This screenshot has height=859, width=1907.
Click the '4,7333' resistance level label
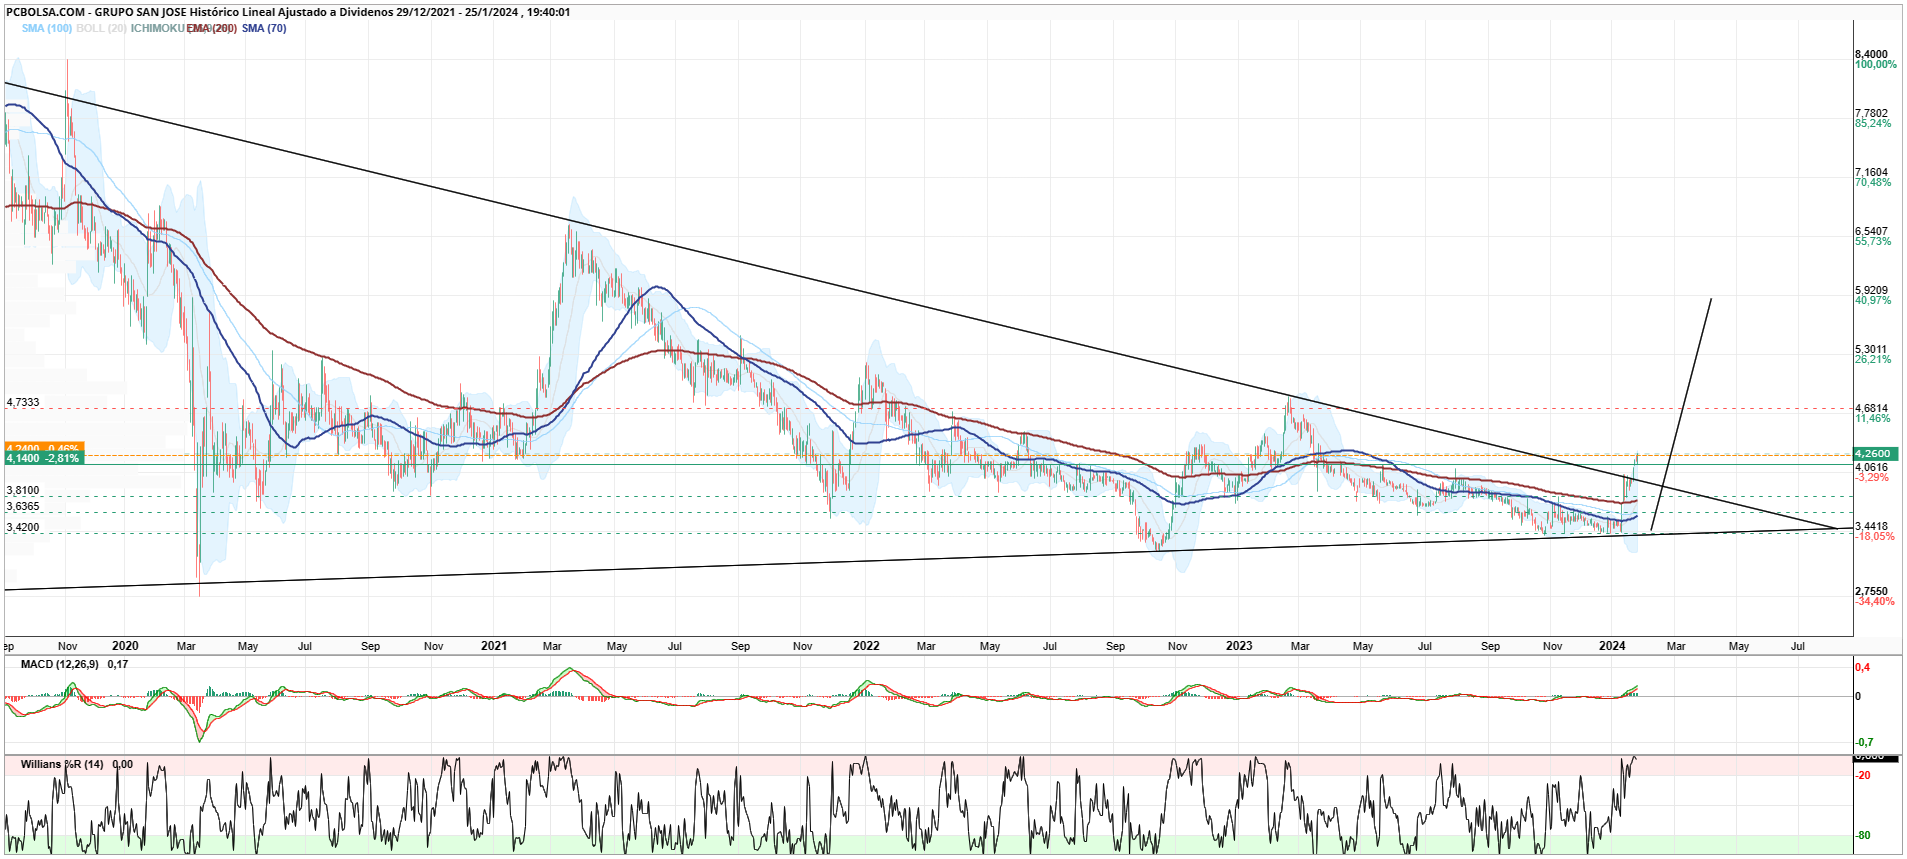click(23, 403)
